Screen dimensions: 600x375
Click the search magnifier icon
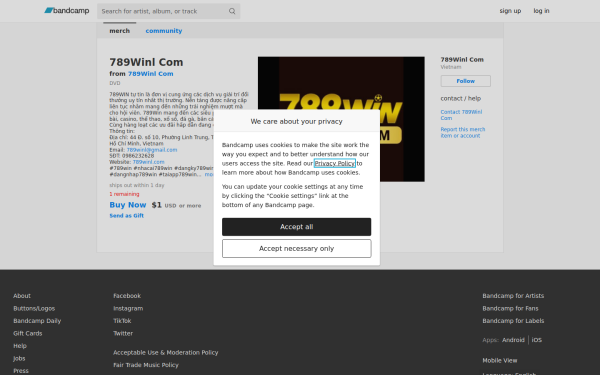[232, 11]
